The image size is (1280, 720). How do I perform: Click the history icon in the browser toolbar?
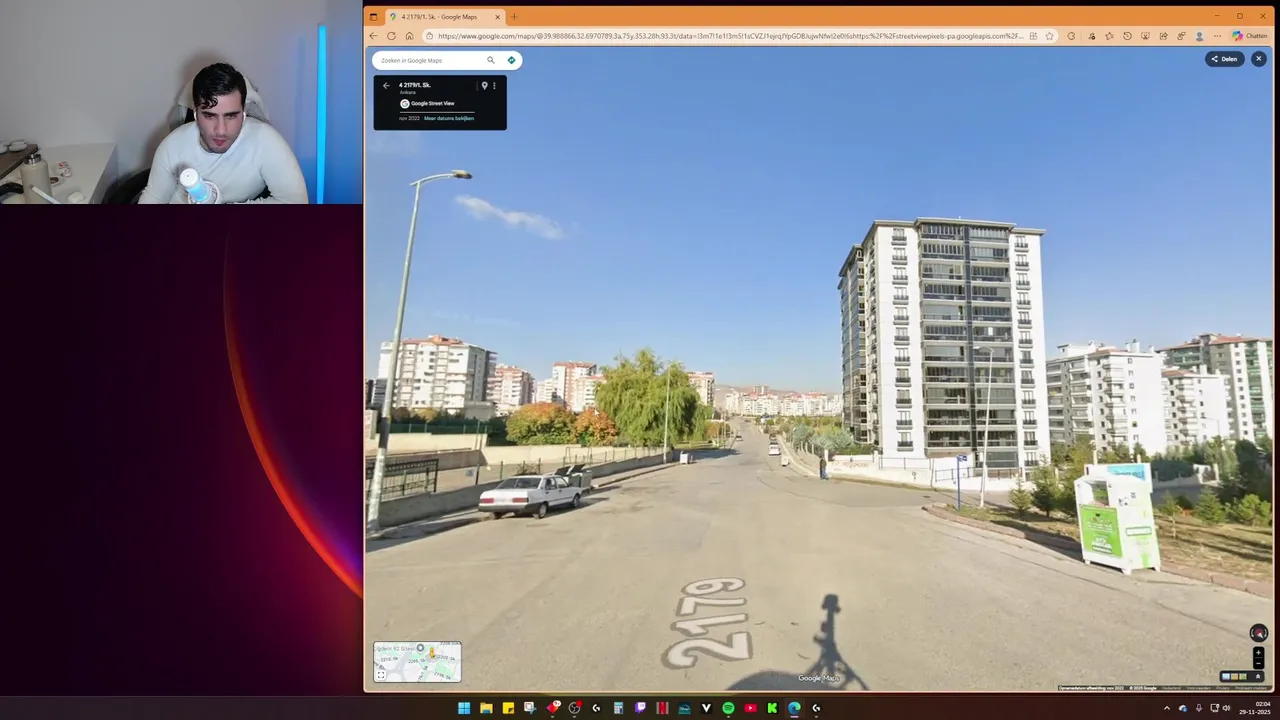(x=1127, y=36)
